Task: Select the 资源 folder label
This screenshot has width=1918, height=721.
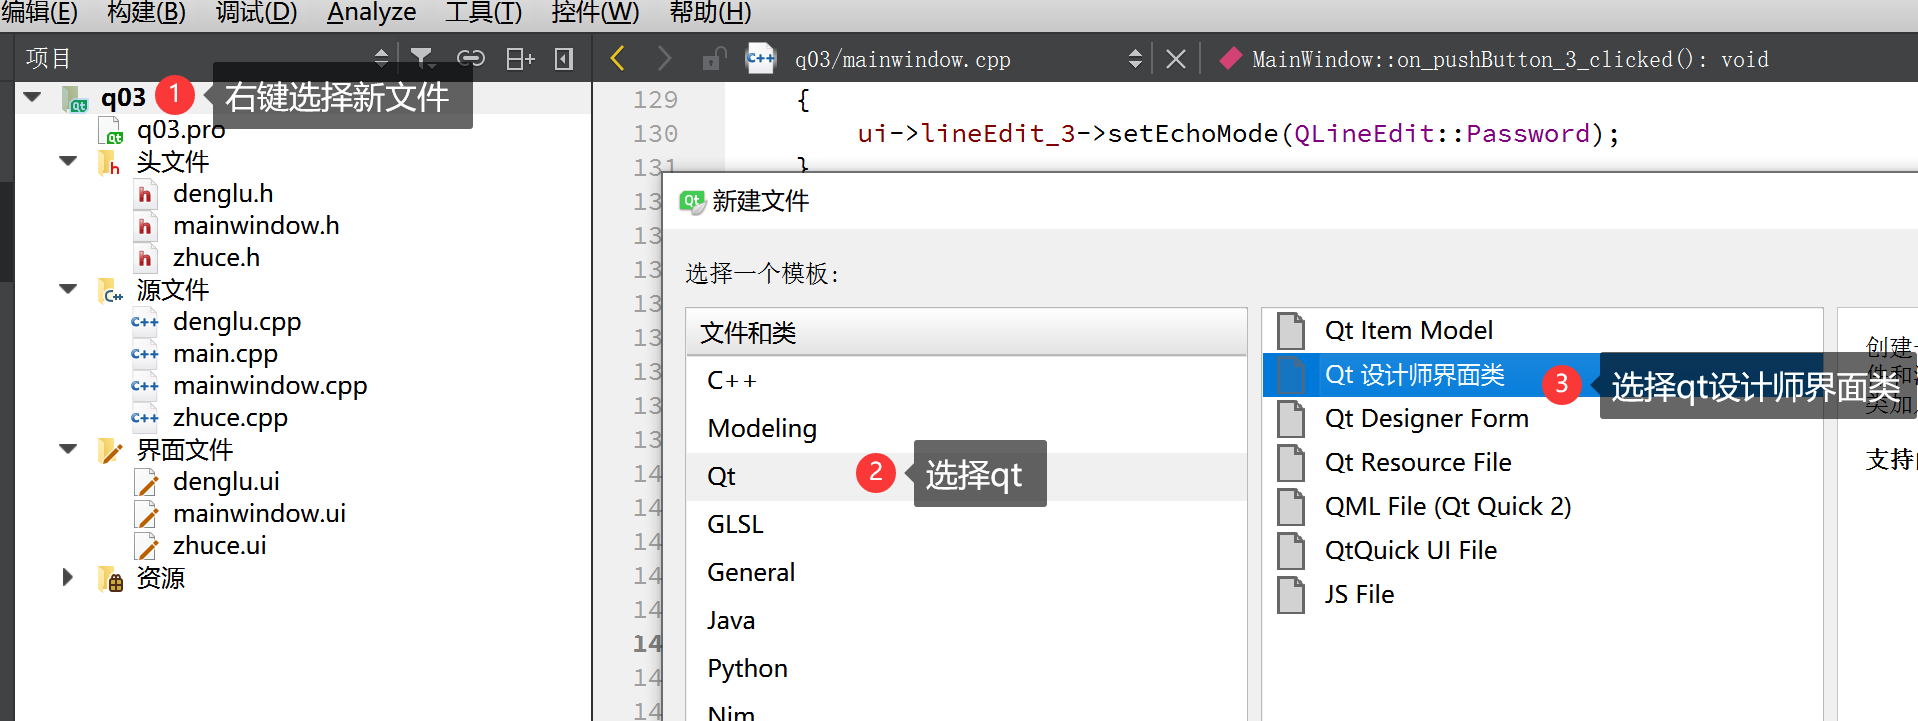Action: point(161,577)
